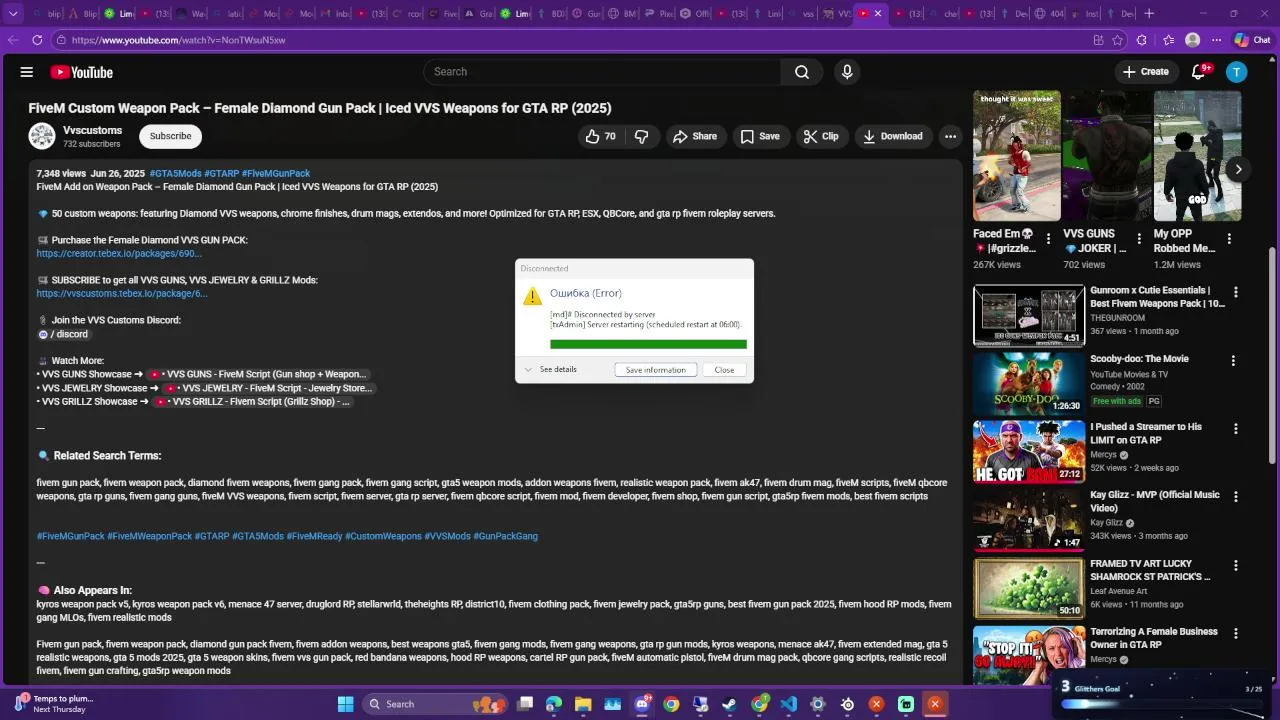Open the YouTube hamburger guide menu
Viewport: 1280px width, 720px height.
tap(27, 72)
